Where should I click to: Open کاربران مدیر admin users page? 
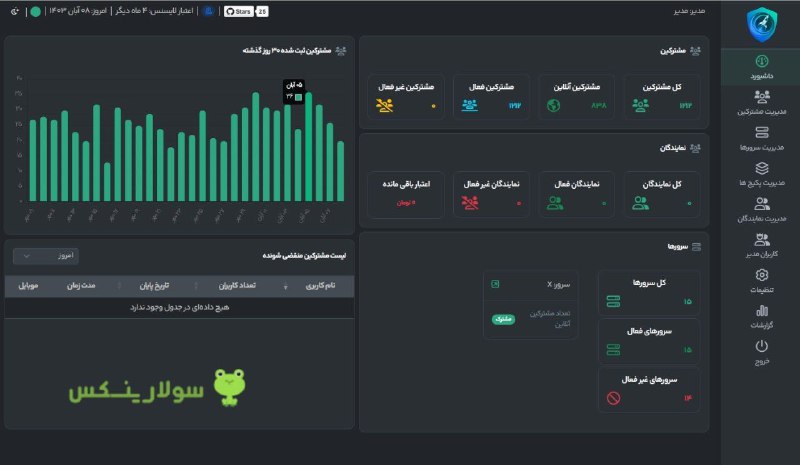(761, 246)
